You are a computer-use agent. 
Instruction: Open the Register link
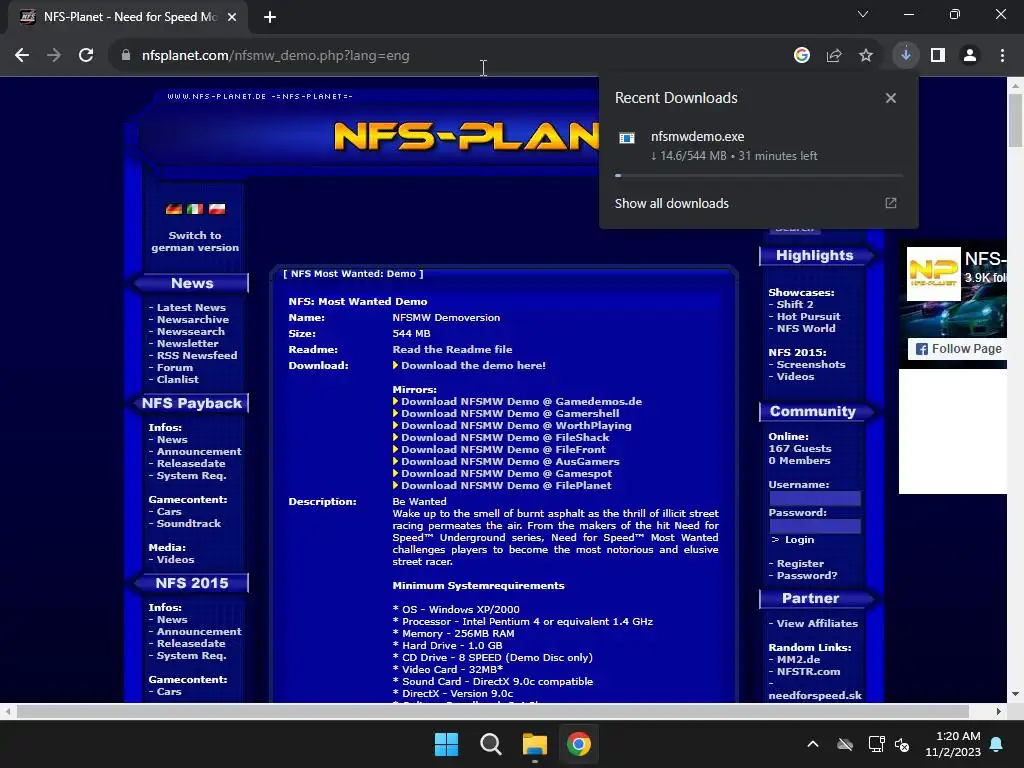800,564
